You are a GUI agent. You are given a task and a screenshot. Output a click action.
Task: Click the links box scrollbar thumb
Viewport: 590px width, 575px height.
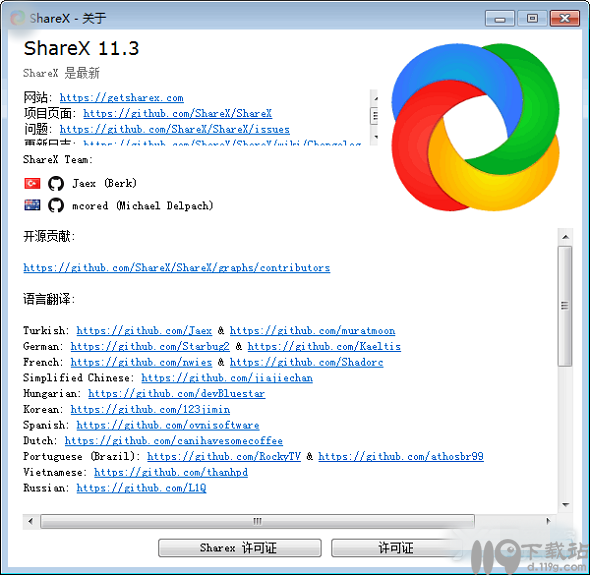(x=374, y=116)
